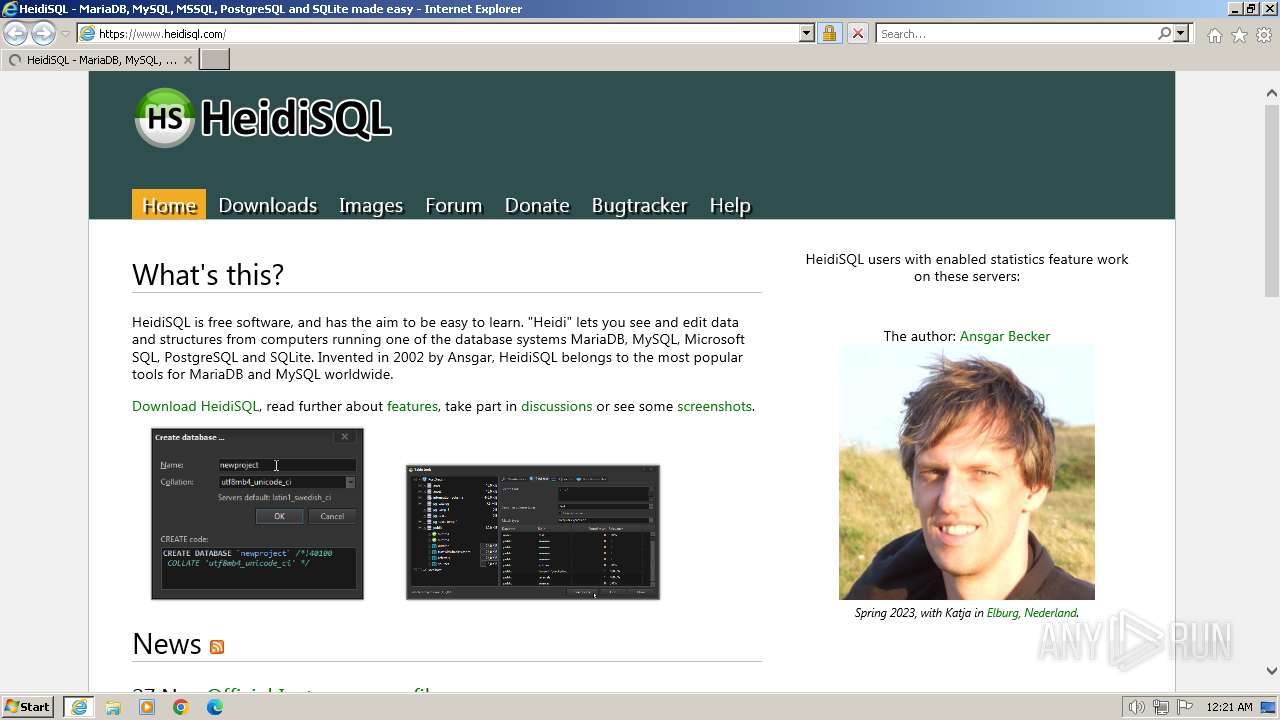Click the security lock icon
Viewport: 1280px width, 720px height.
tap(829, 33)
